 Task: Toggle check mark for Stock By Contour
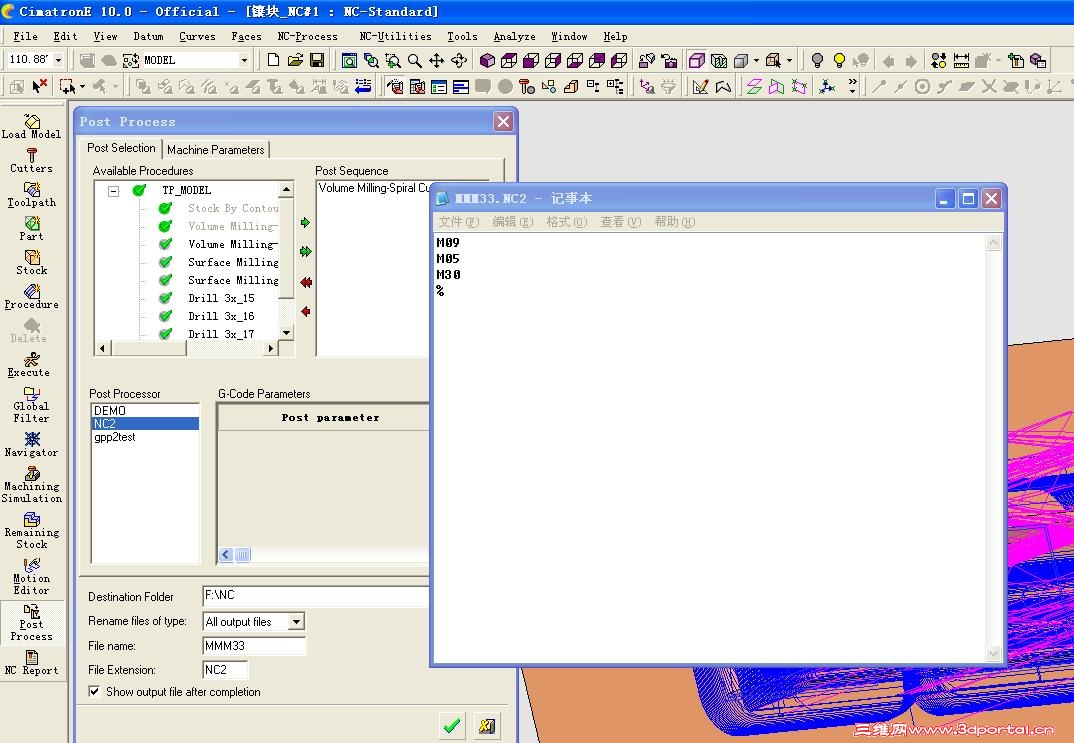[x=165, y=208]
